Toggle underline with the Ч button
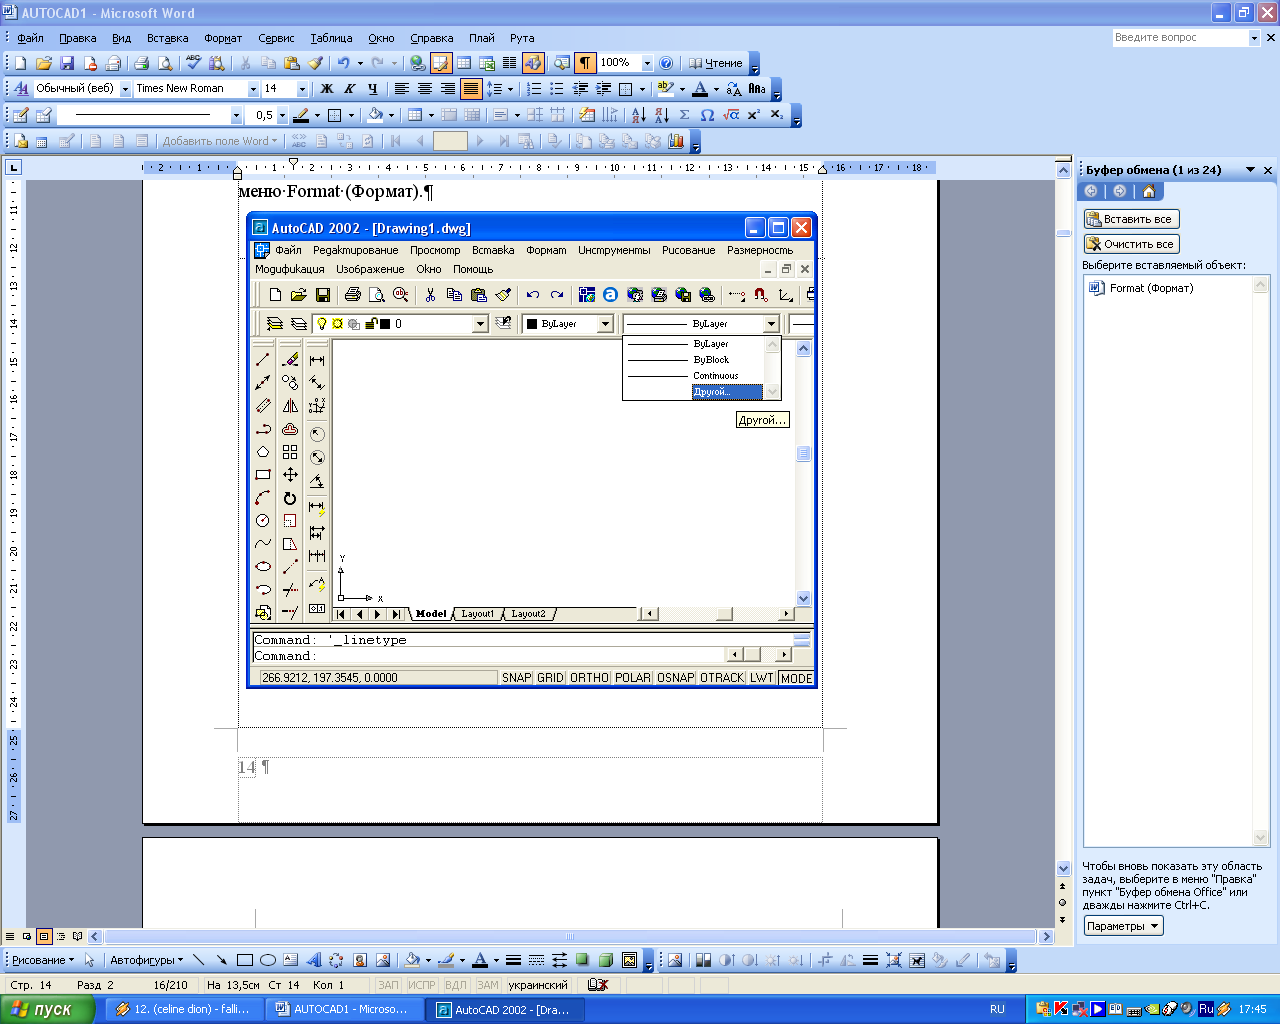Image resolution: width=1280 pixels, height=1024 pixels. [x=373, y=89]
